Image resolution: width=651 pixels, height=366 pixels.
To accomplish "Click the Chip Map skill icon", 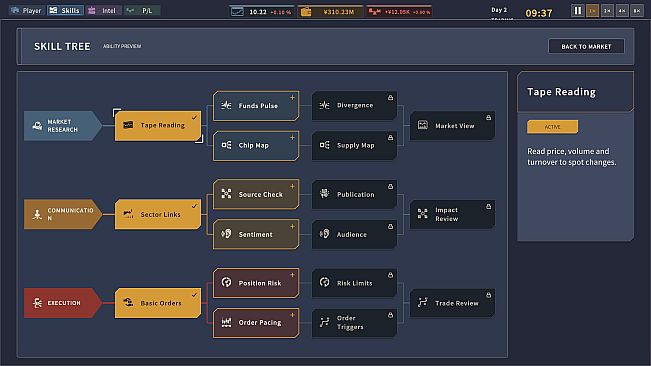I will coord(226,145).
